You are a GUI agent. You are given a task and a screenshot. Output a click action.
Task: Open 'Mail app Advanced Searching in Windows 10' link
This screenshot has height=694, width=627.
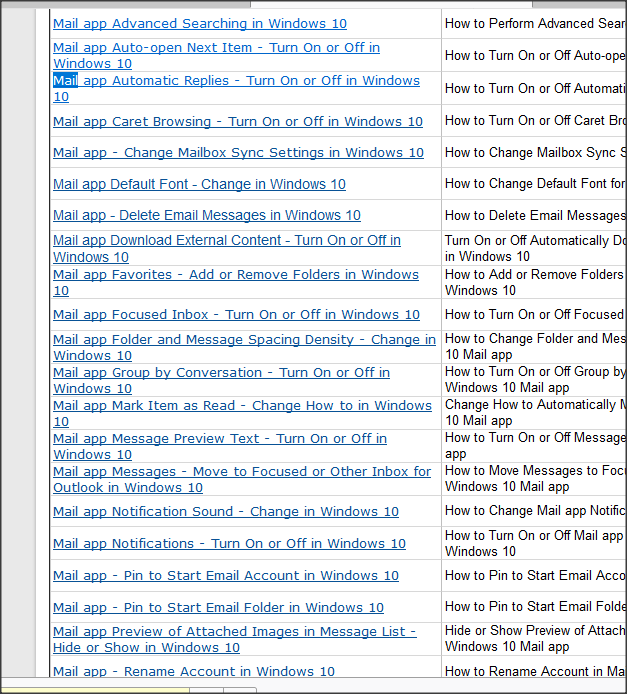(200, 23)
